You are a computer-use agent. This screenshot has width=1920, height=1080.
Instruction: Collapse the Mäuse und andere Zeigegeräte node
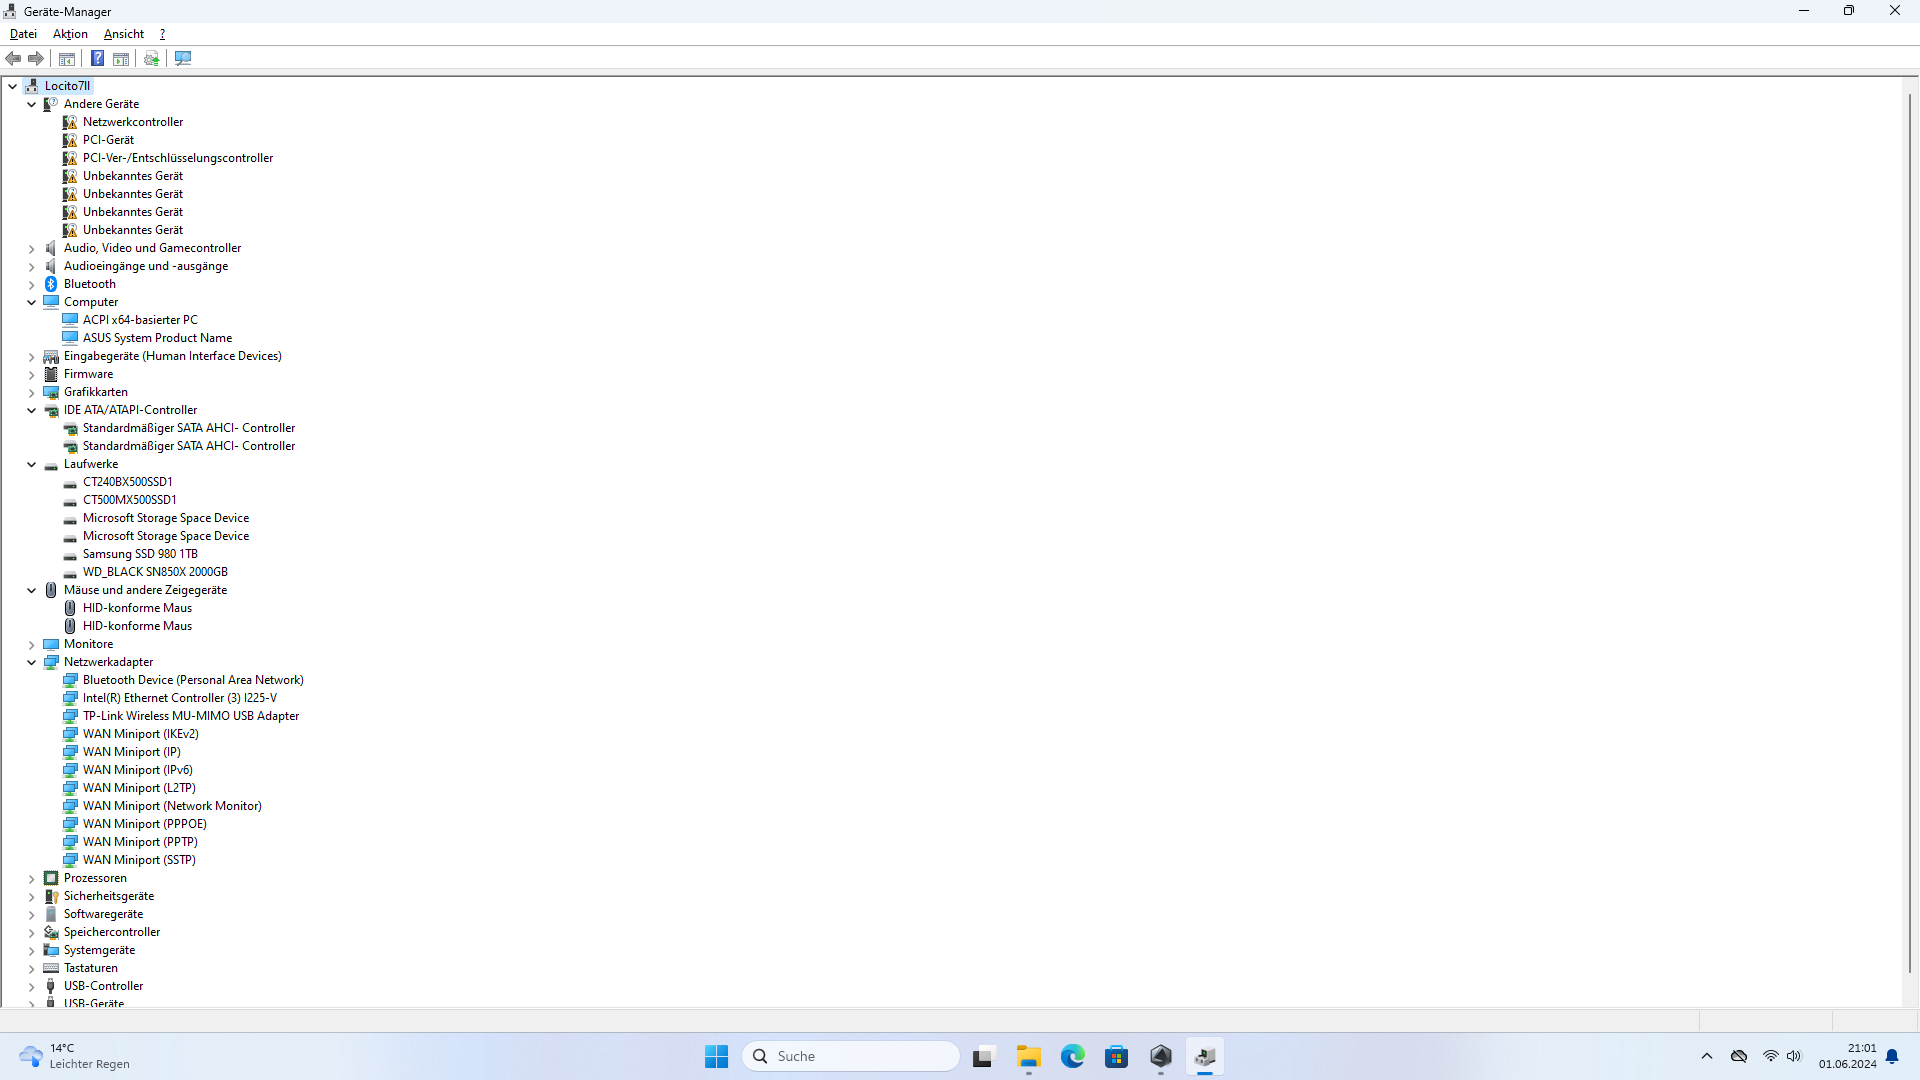point(31,590)
